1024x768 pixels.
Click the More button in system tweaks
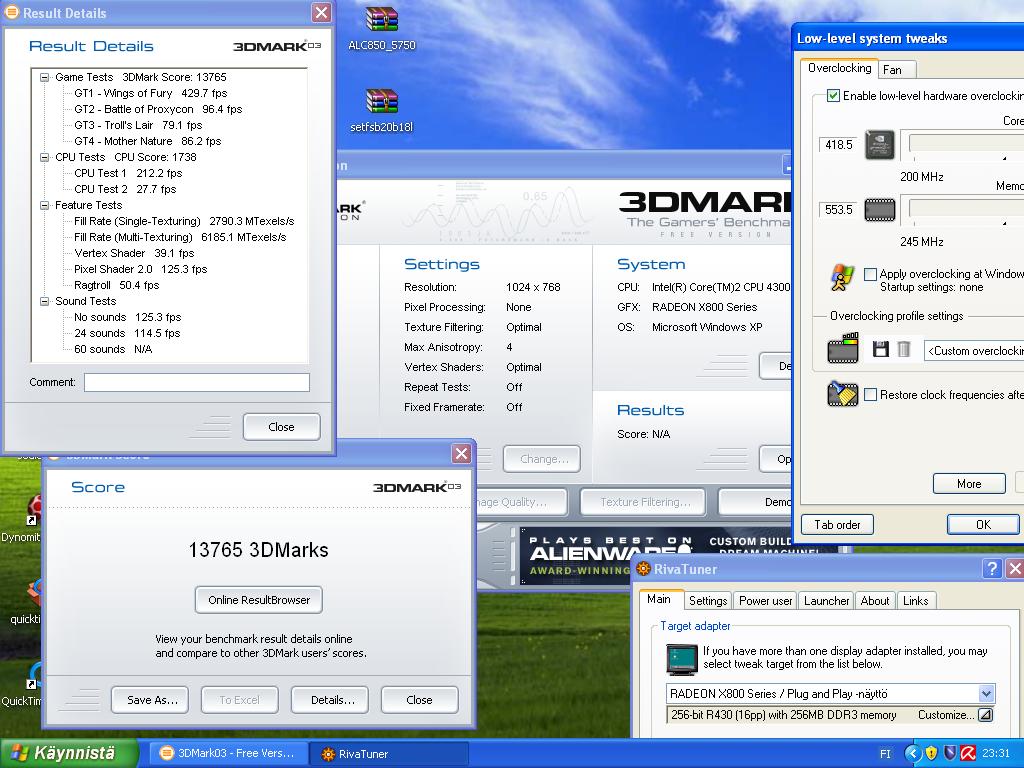[x=969, y=484]
